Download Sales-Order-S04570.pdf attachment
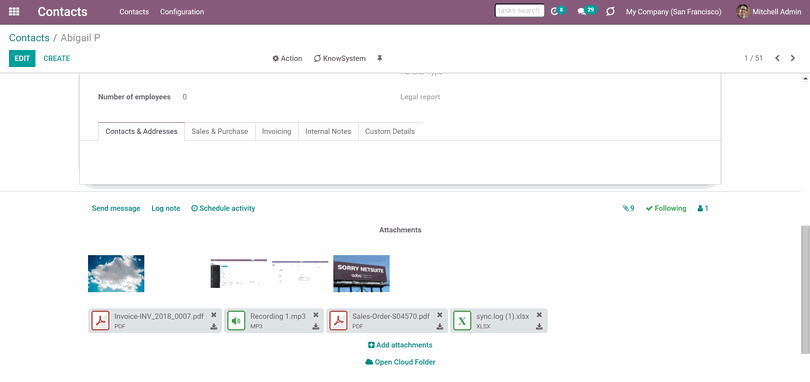This screenshot has width=810, height=382. (x=440, y=327)
